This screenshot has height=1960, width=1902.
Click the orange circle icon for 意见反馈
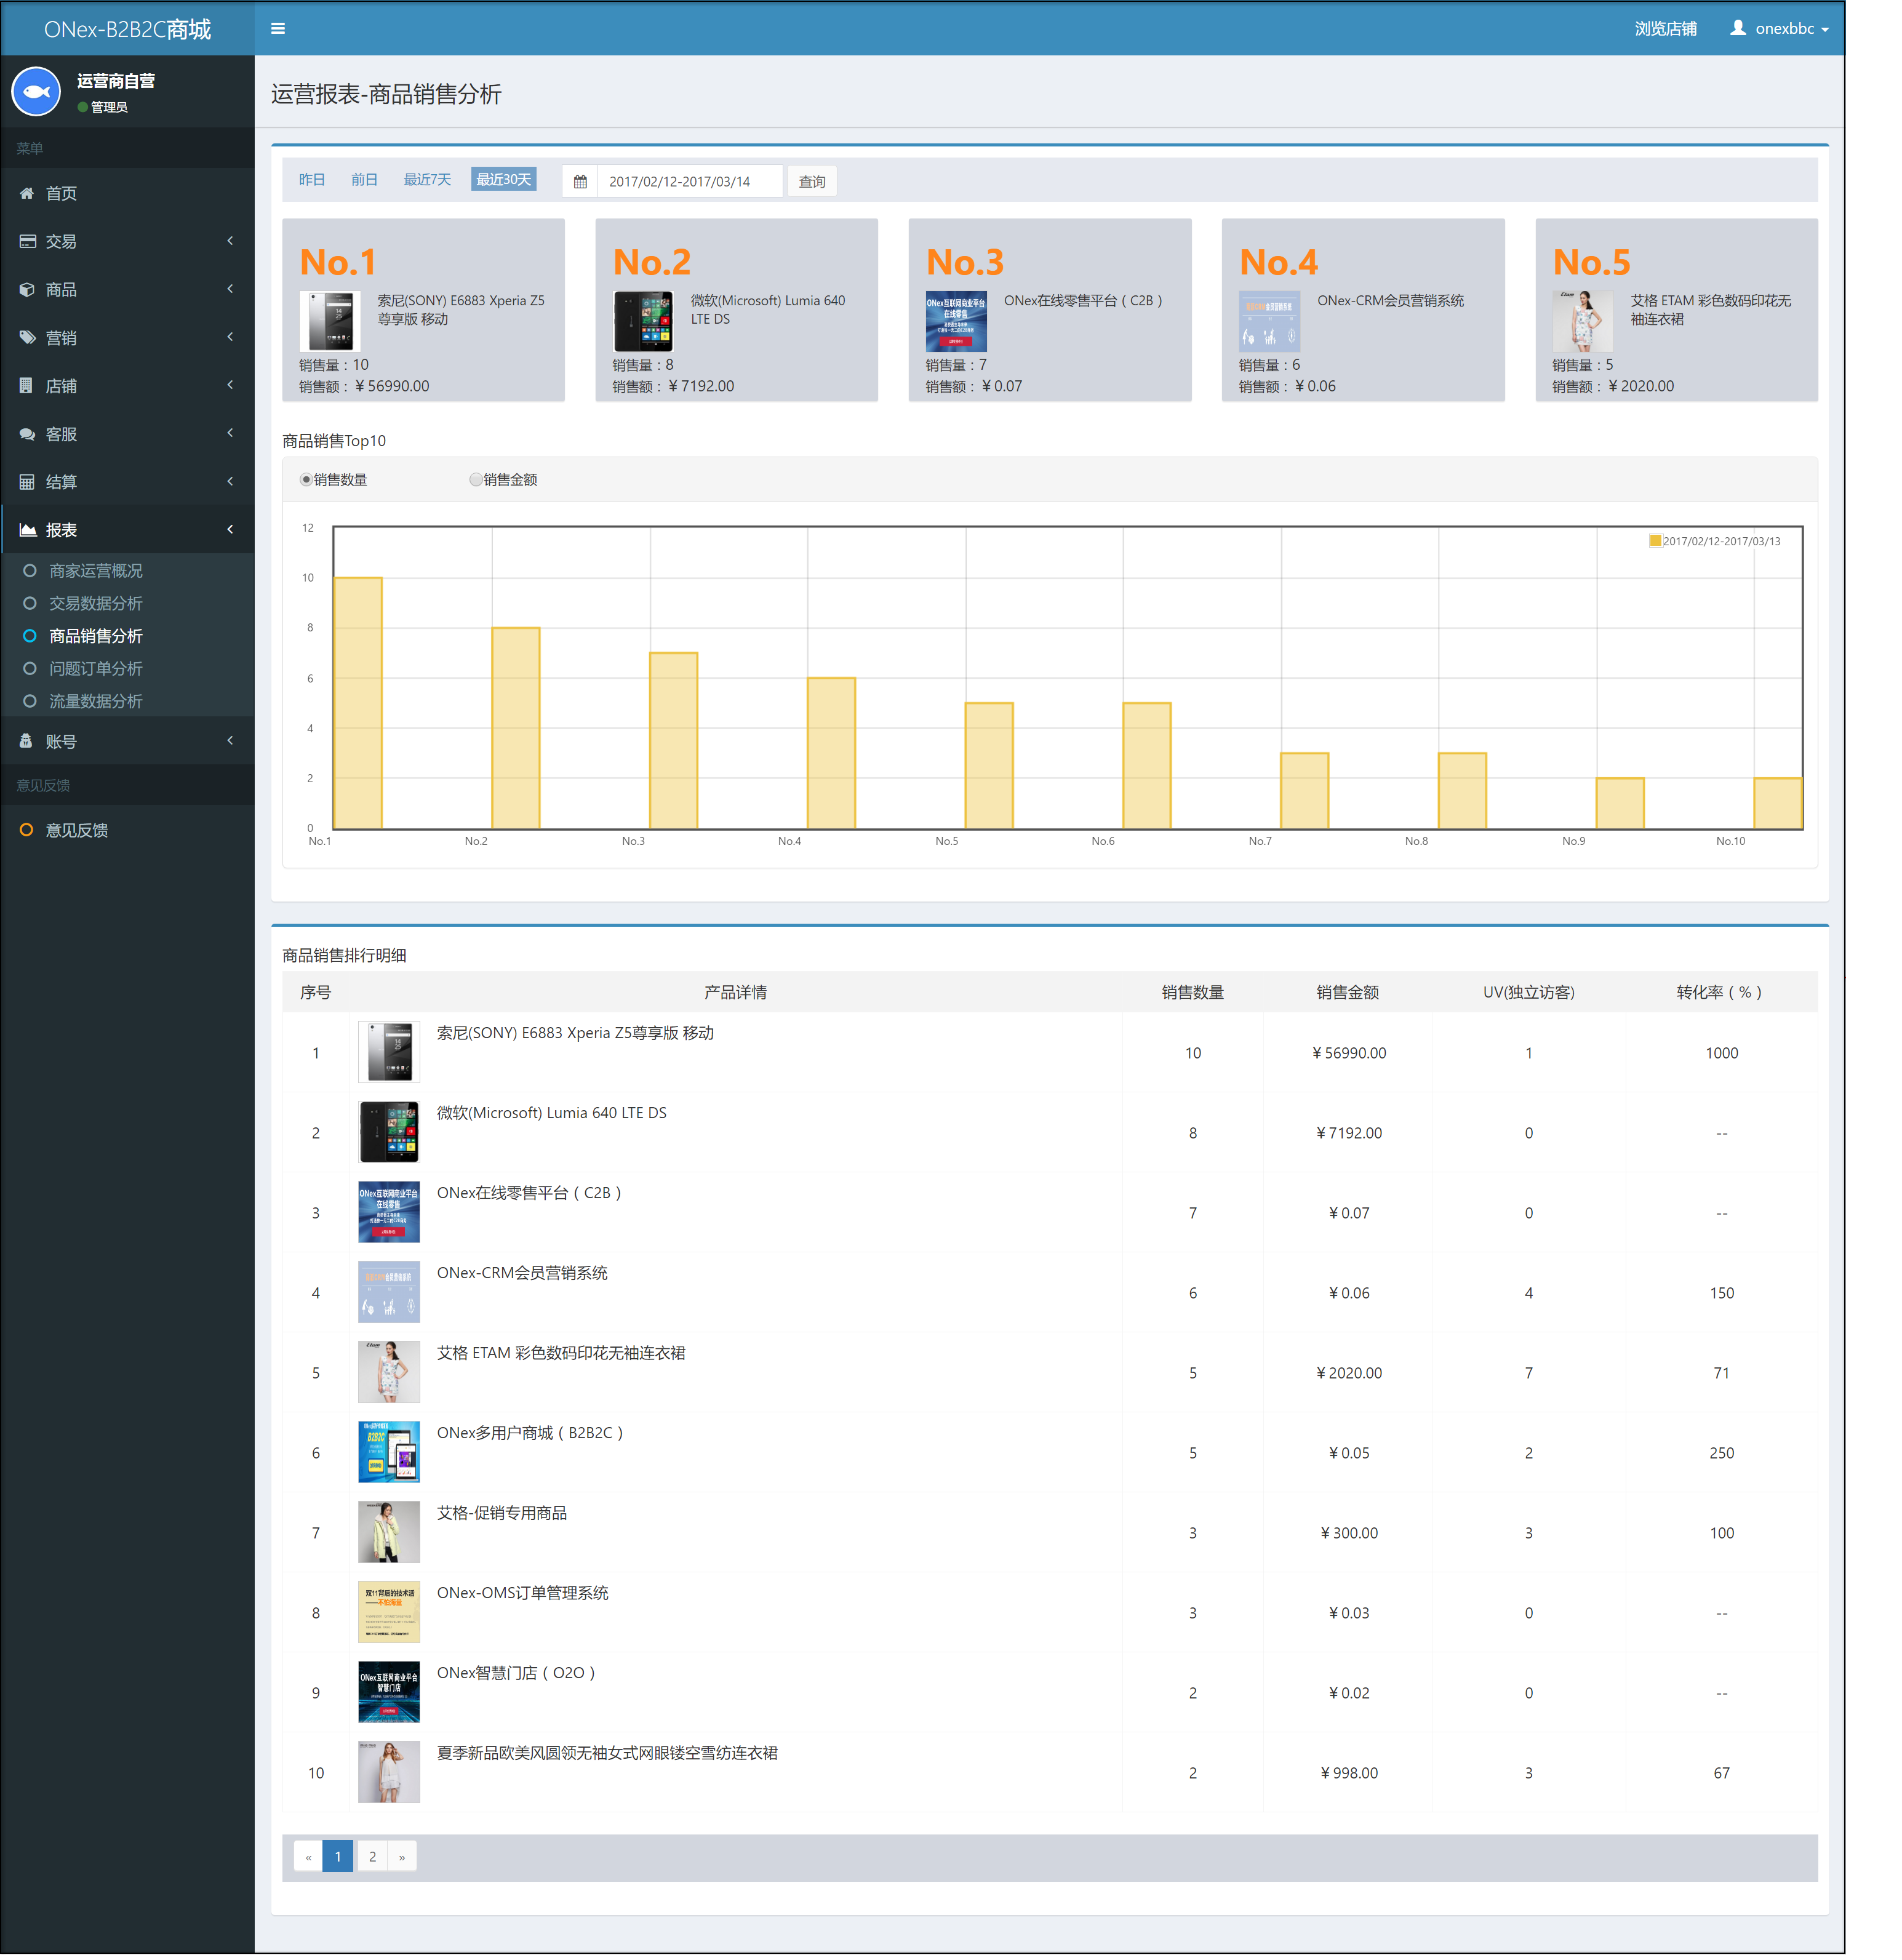pyautogui.click(x=27, y=830)
